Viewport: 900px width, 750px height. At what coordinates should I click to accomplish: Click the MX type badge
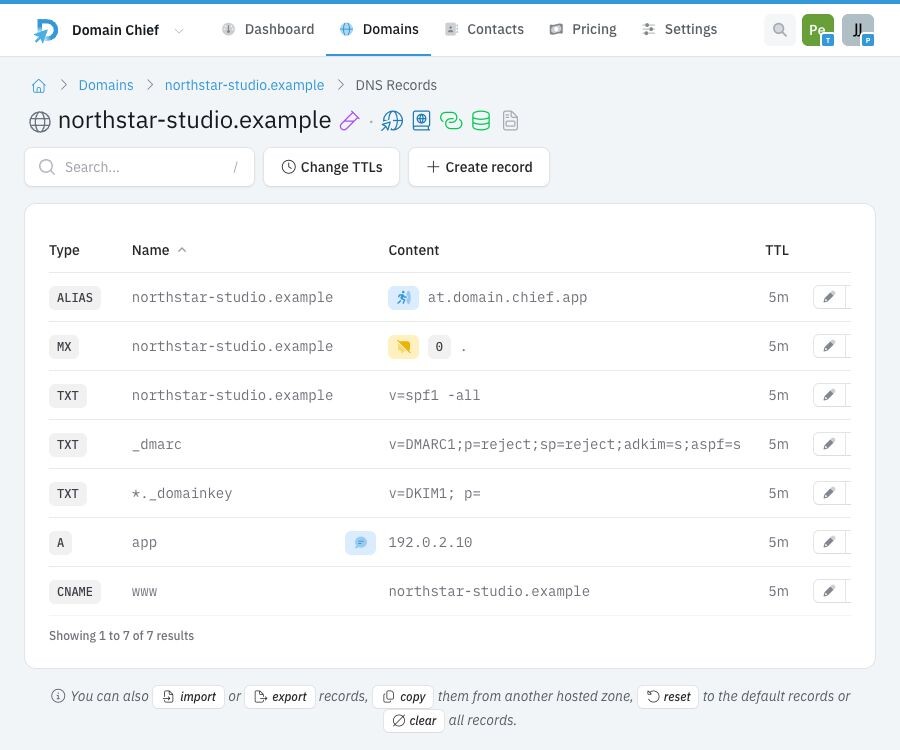tap(64, 347)
